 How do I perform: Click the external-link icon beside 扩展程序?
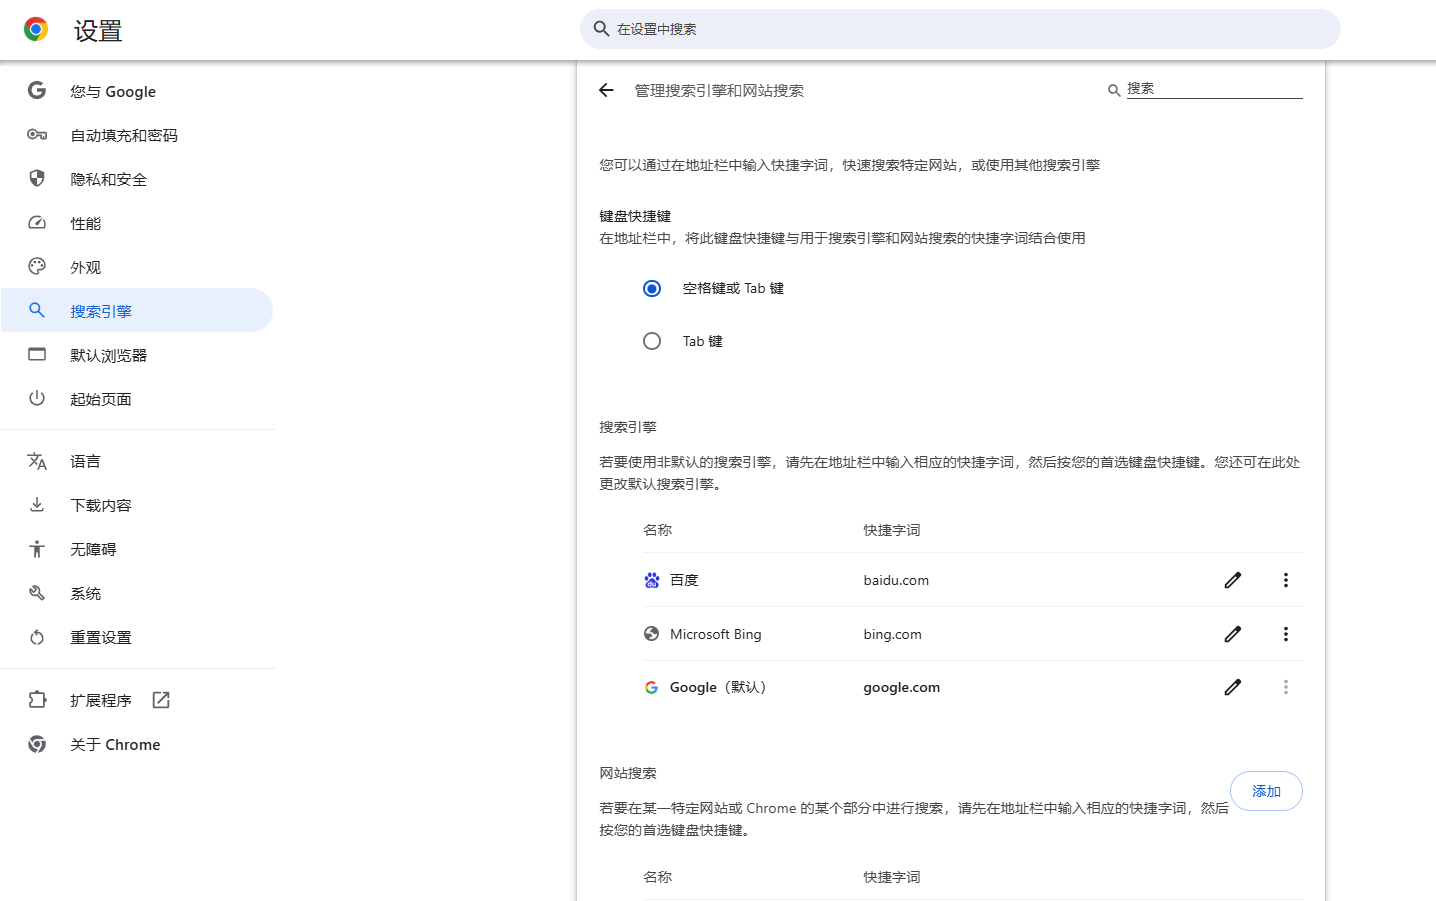161,700
